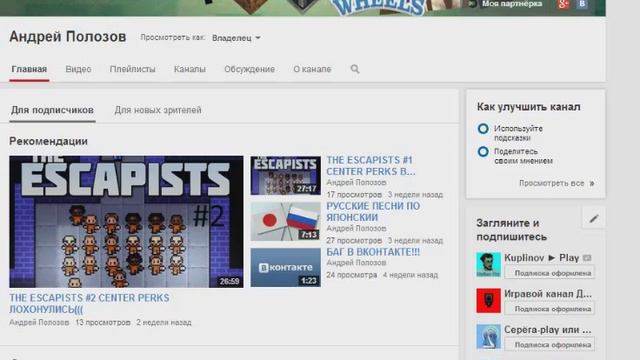Open Kuplinov ► Play channel name link
This screenshot has width=640, height=360.
click(541, 258)
